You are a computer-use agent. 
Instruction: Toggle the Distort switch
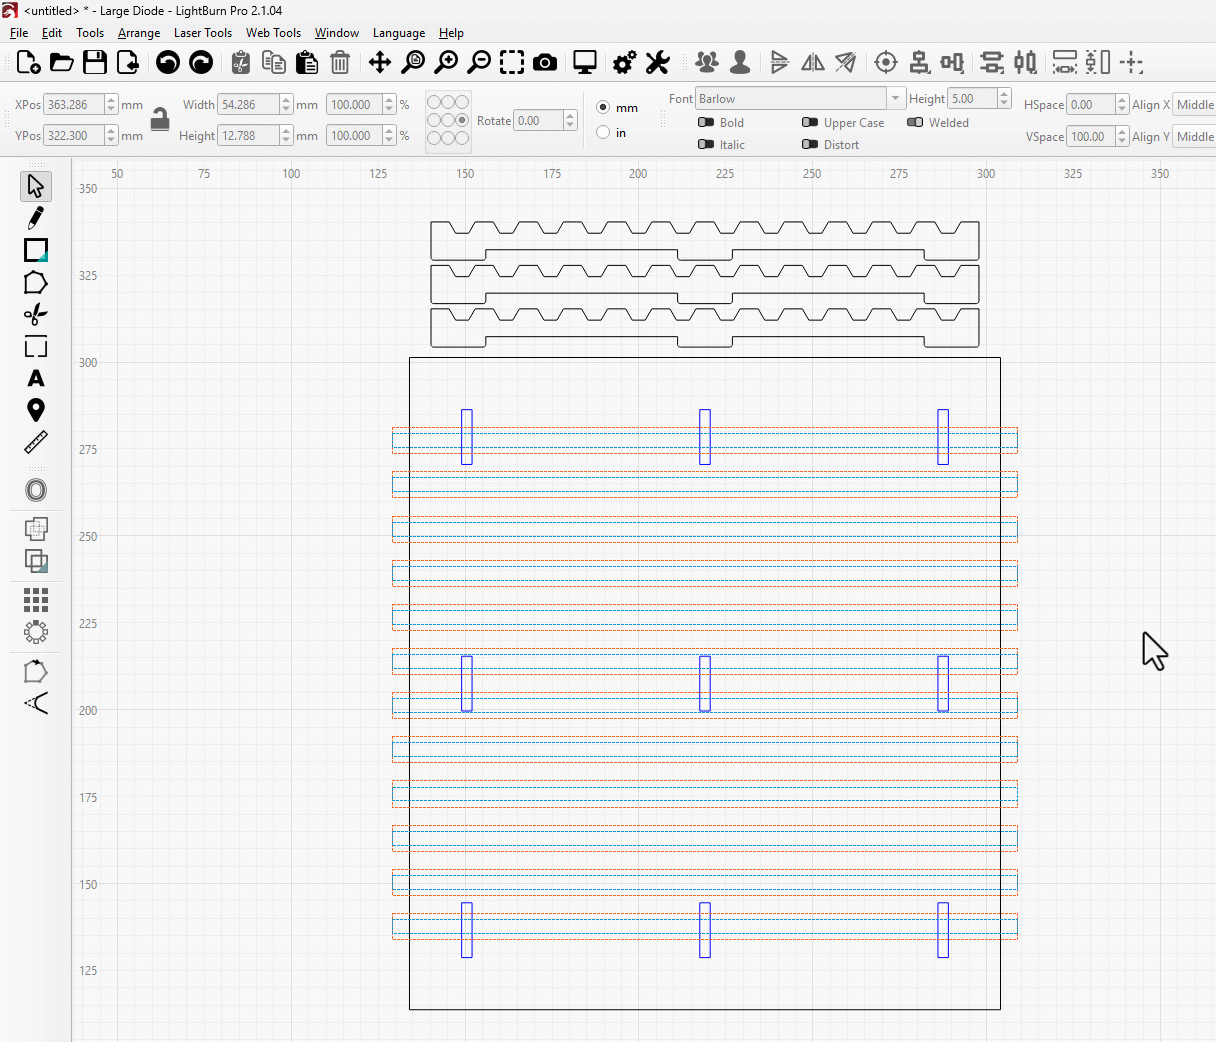click(810, 144)
